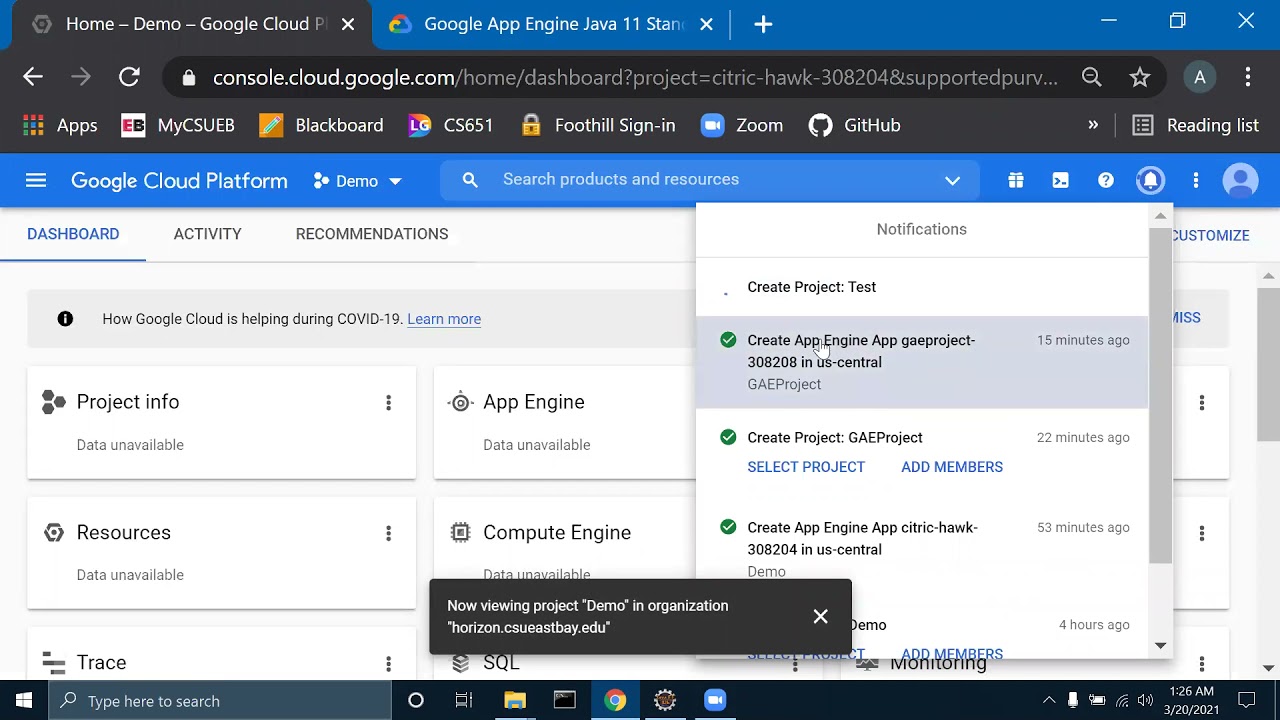Open a new browser tab with plus
Viewport: 1280px width, 720px height.
(763, 24)
